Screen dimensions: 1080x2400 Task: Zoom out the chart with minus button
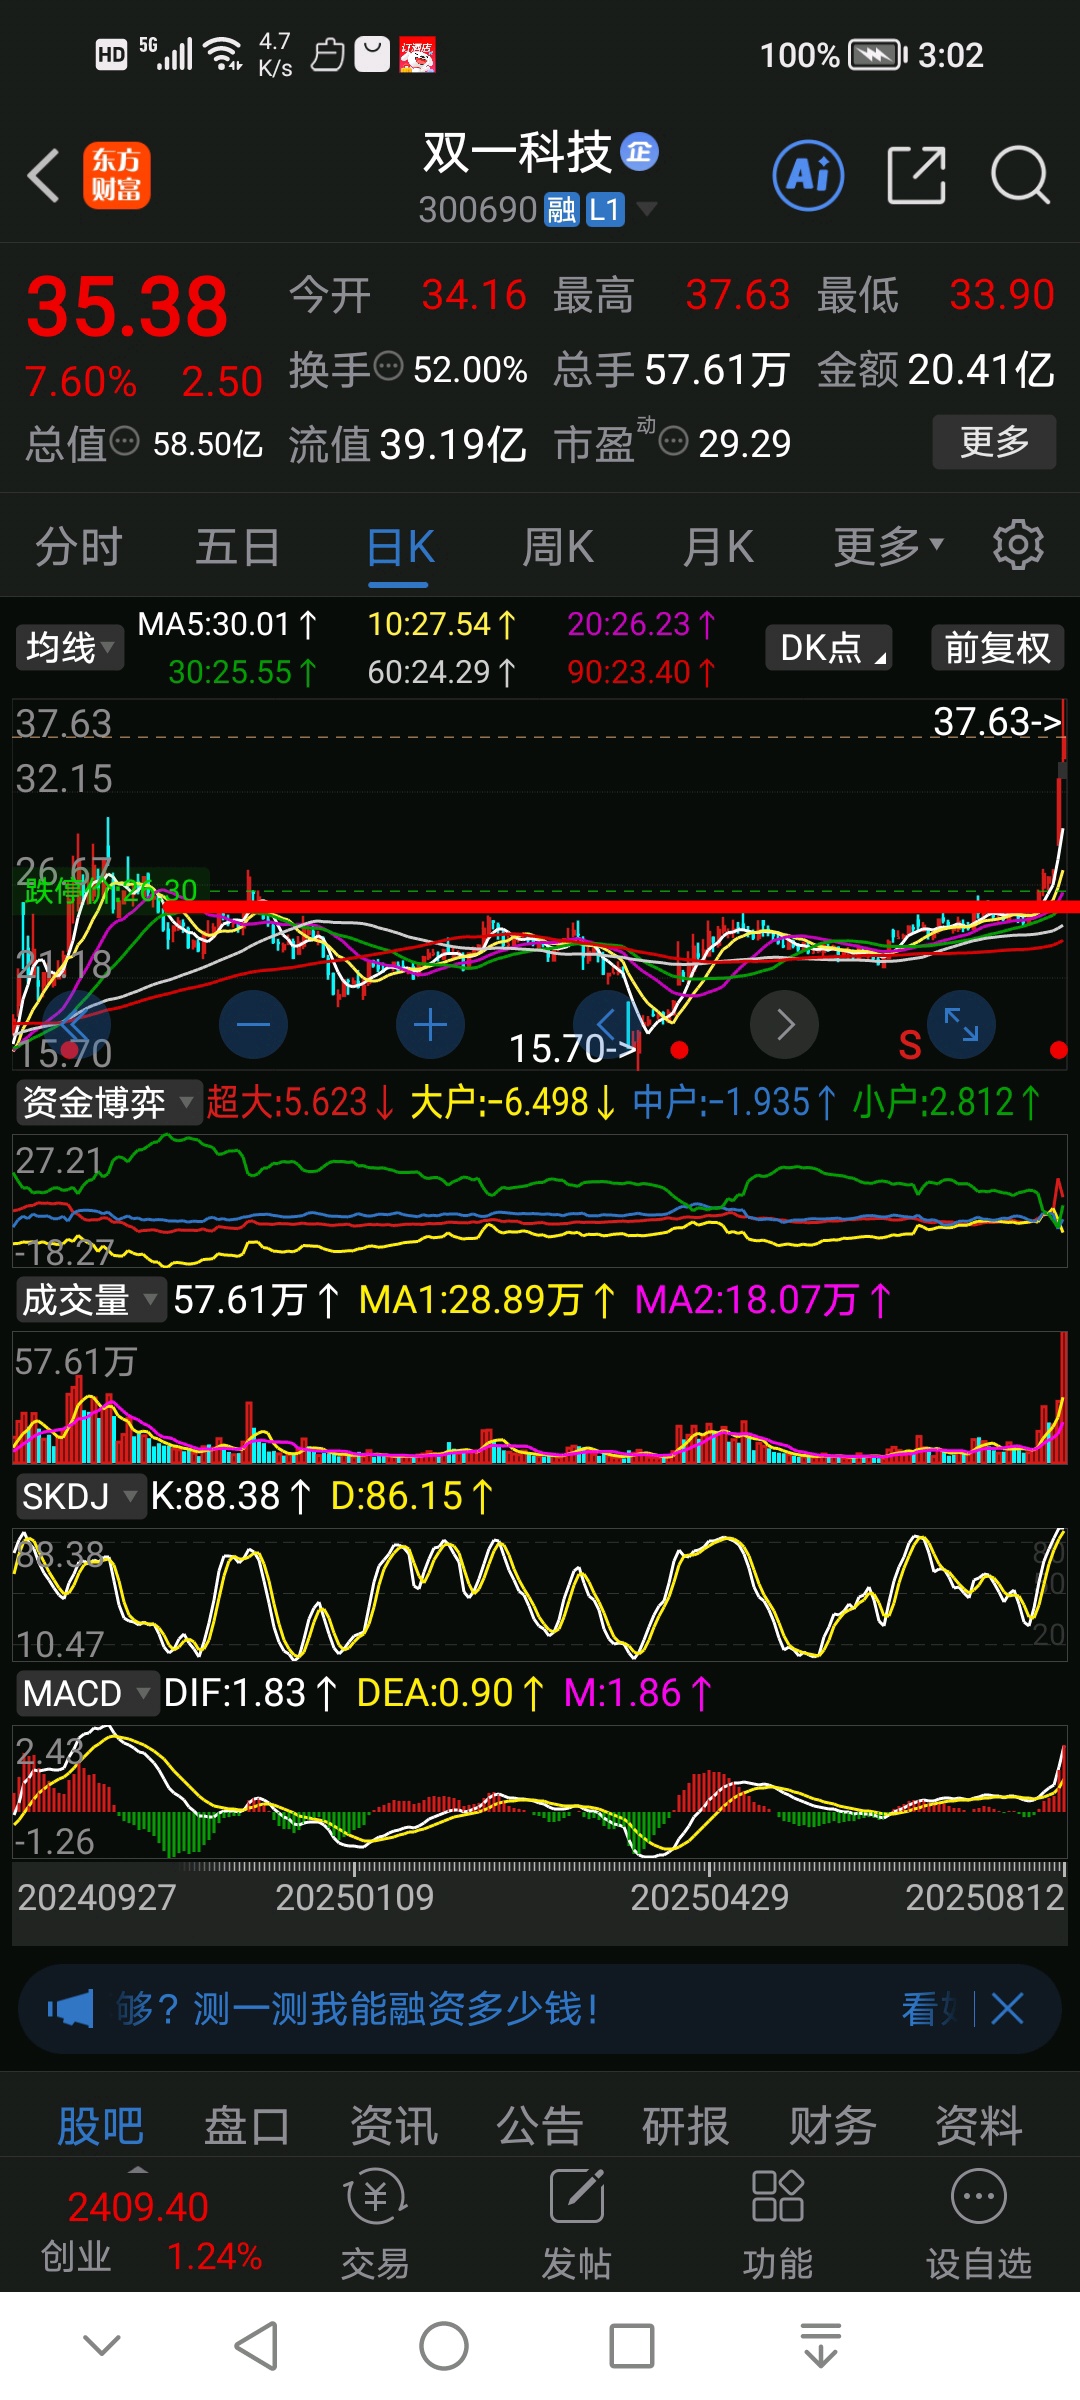point(253,1025)
